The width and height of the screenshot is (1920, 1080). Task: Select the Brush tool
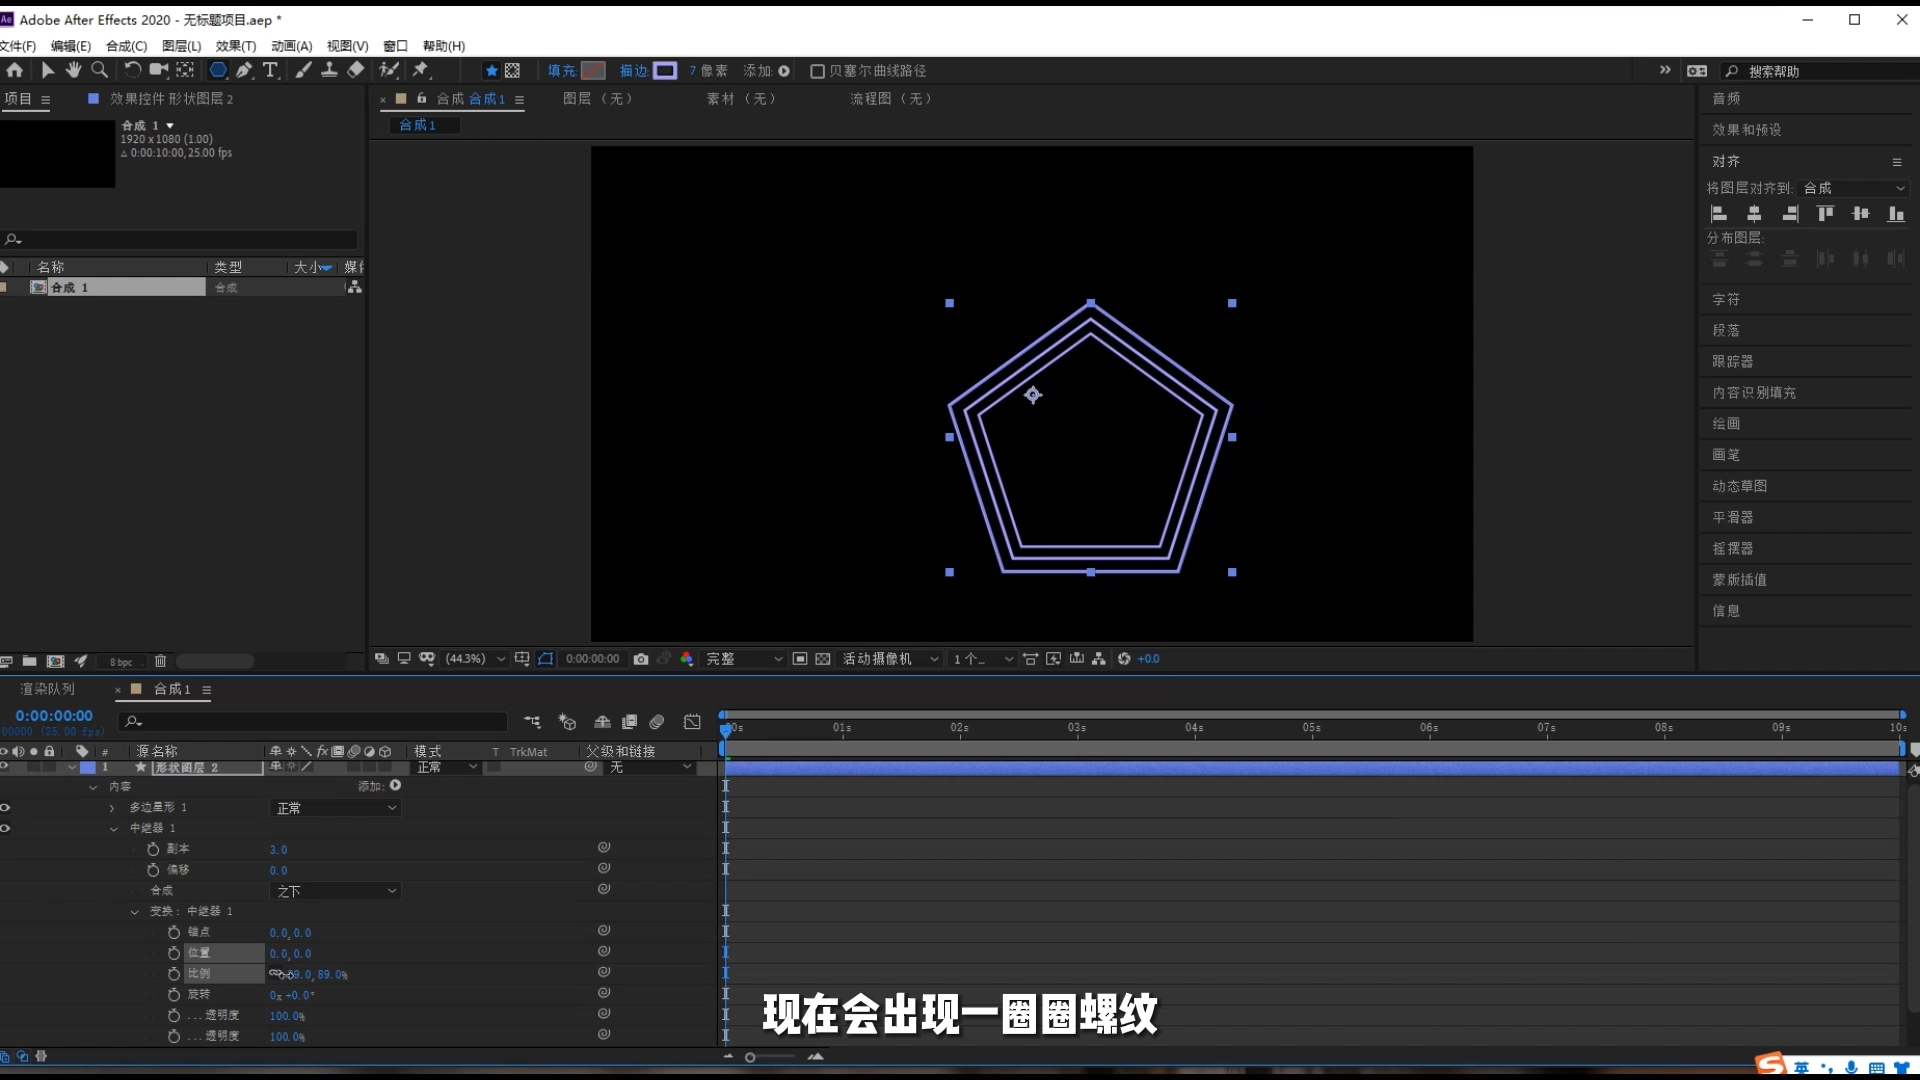pos(303,70)
